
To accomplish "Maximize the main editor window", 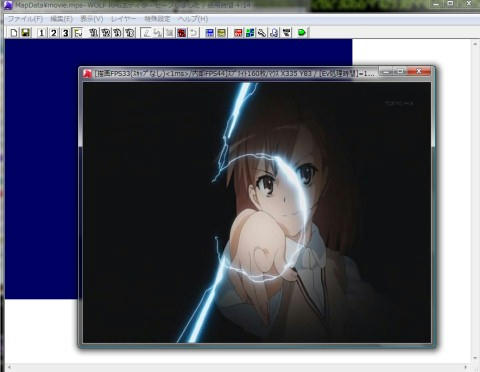I will (x=450, y=4).
